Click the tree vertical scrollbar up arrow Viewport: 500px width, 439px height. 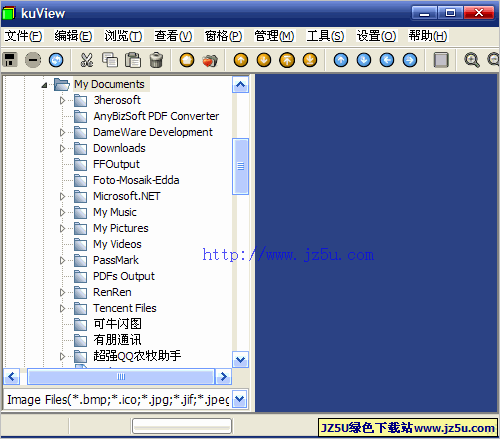click(x=240, y=85)
